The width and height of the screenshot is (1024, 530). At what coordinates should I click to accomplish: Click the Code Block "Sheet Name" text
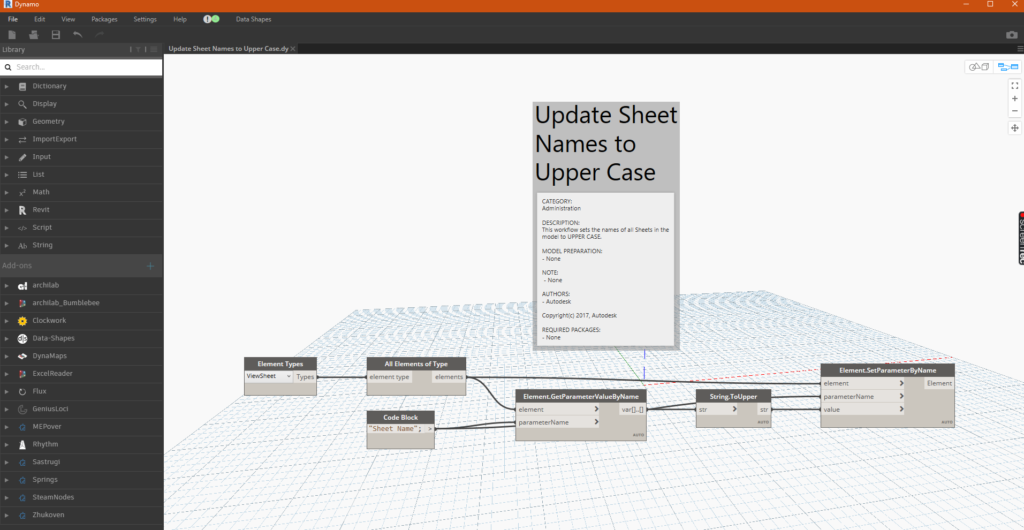395,429
